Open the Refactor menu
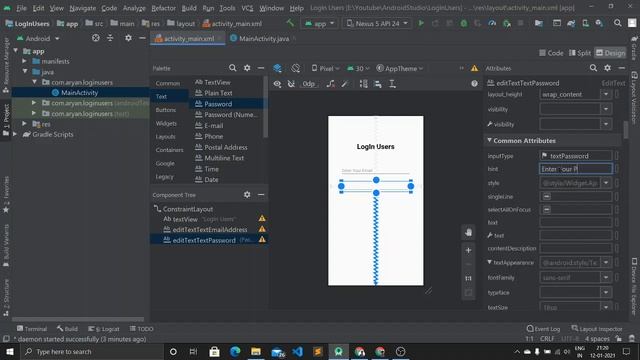 pyautogui.click(x=163, y=8)
